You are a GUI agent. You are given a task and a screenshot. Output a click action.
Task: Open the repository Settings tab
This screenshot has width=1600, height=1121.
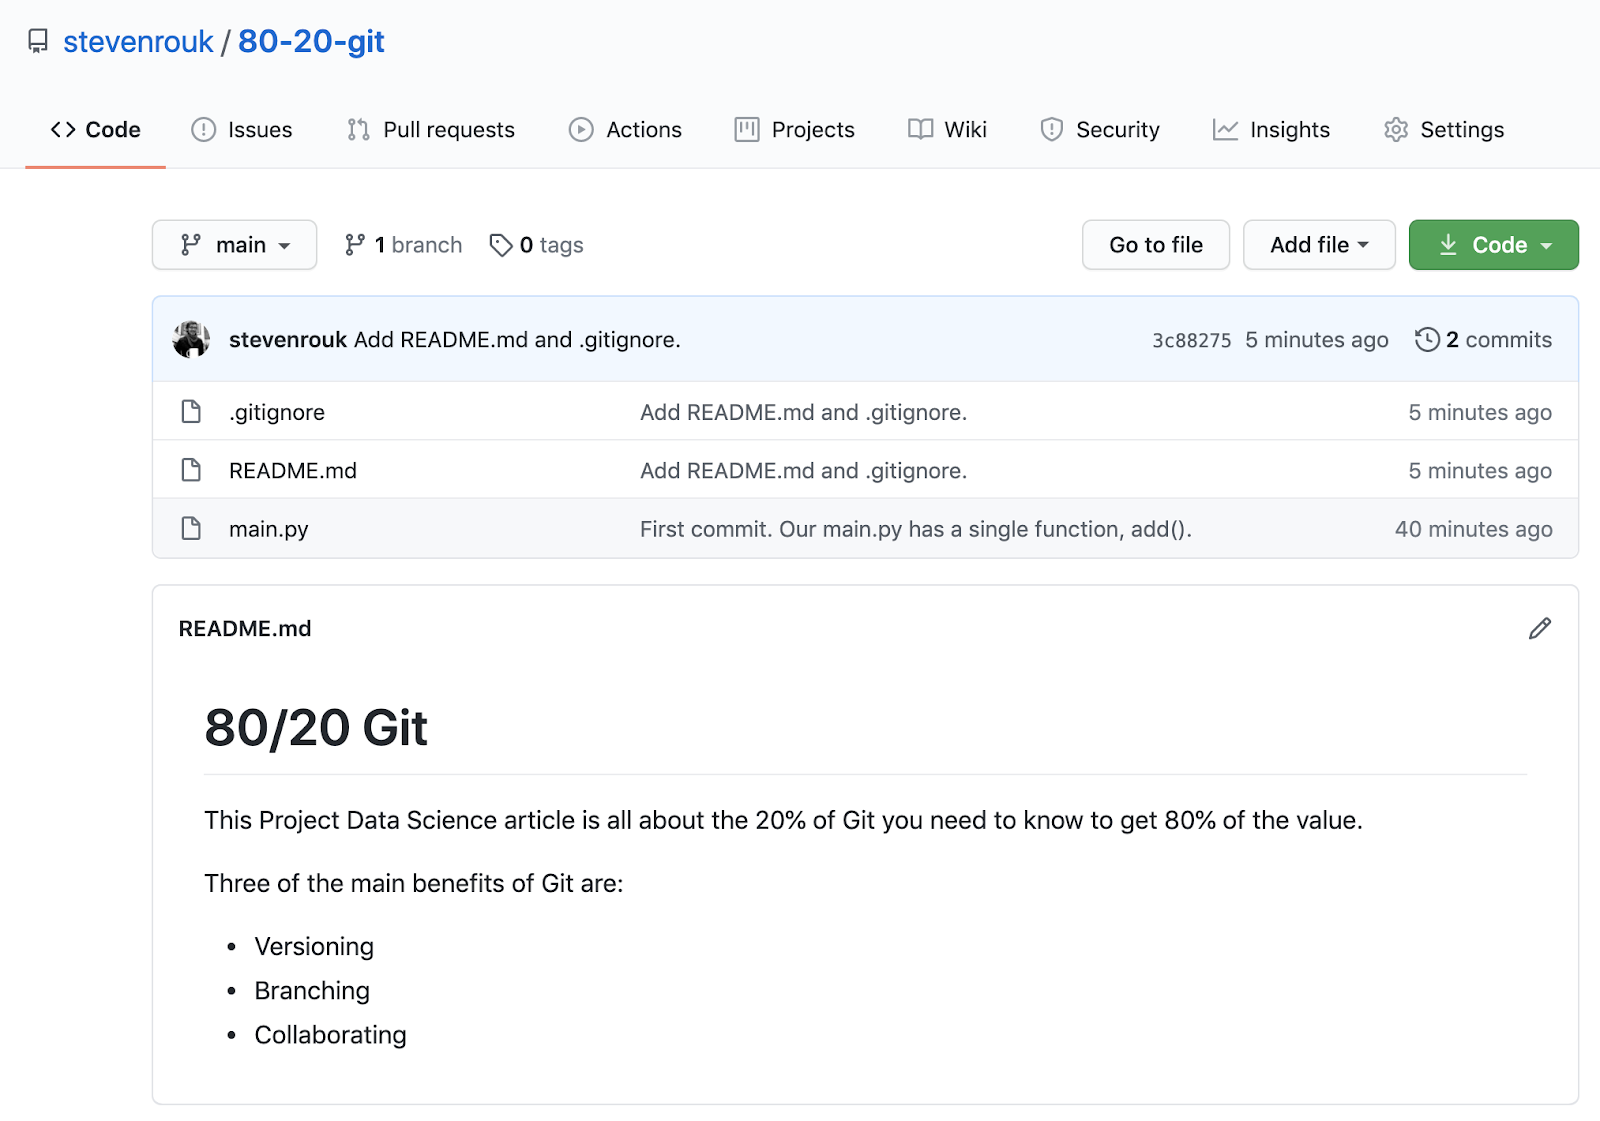1444,130
